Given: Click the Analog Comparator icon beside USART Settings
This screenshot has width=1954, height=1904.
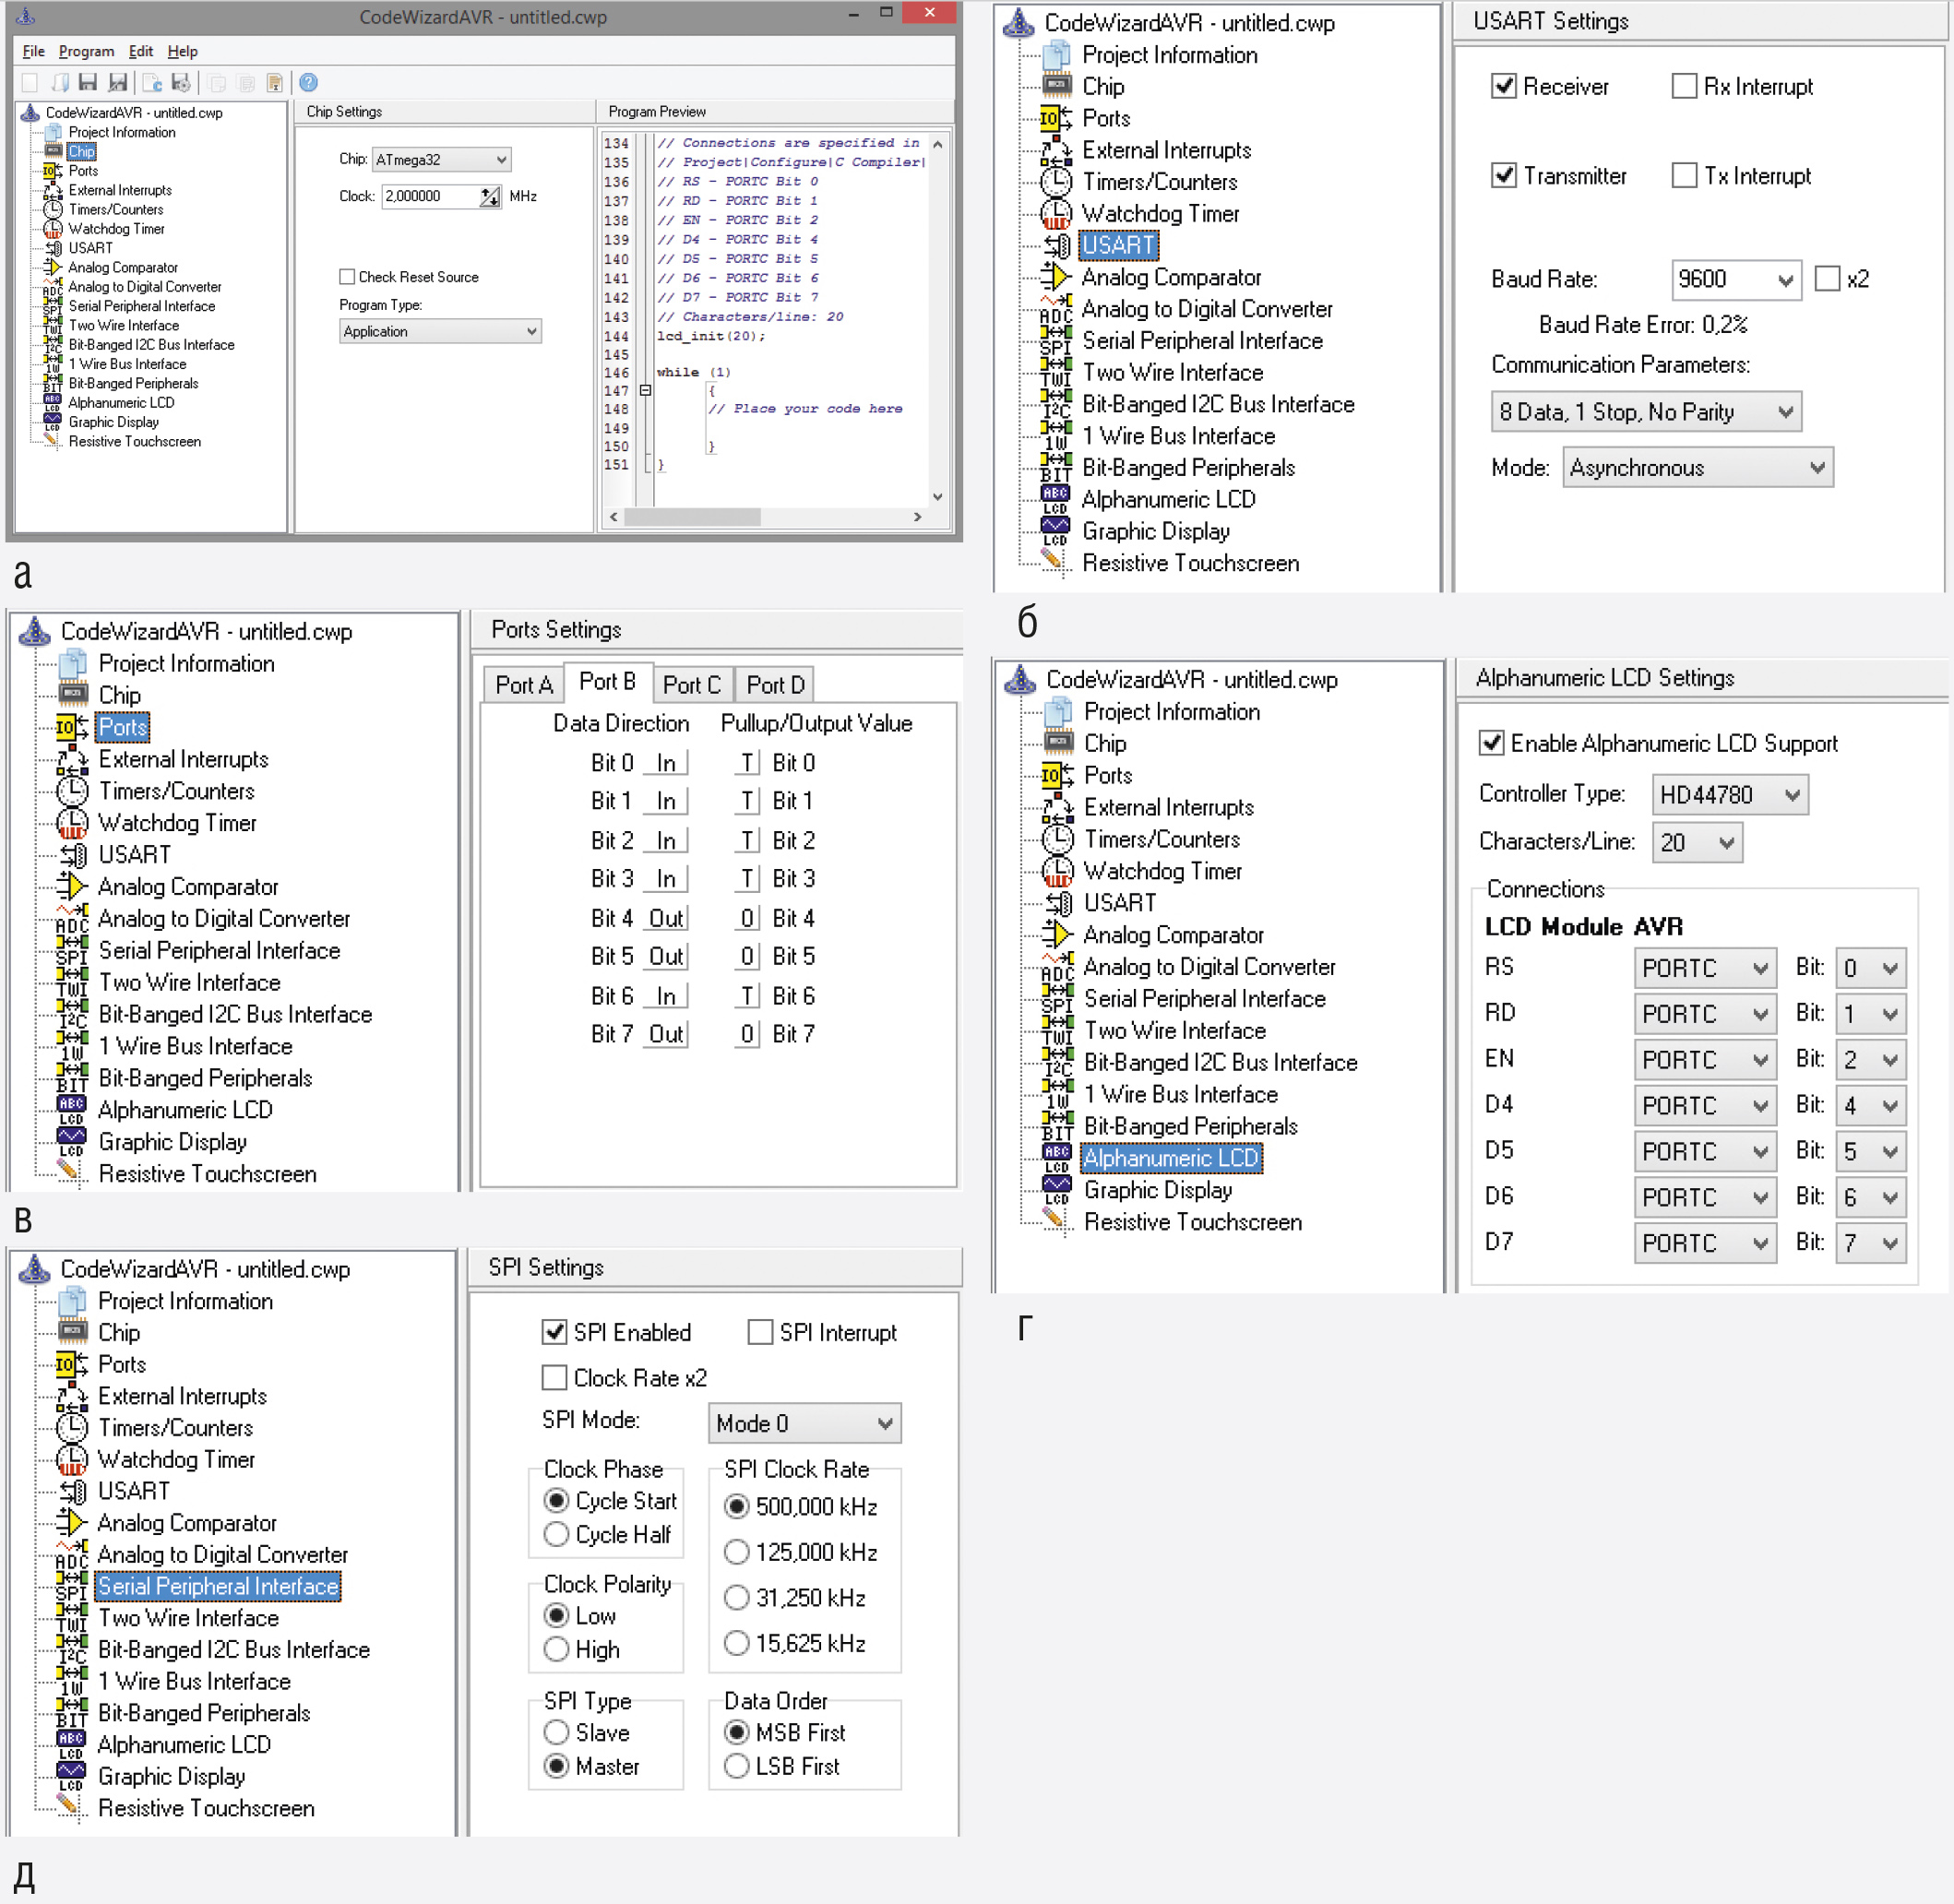Looking at the screenshot, I should (x=1056, y=277).
